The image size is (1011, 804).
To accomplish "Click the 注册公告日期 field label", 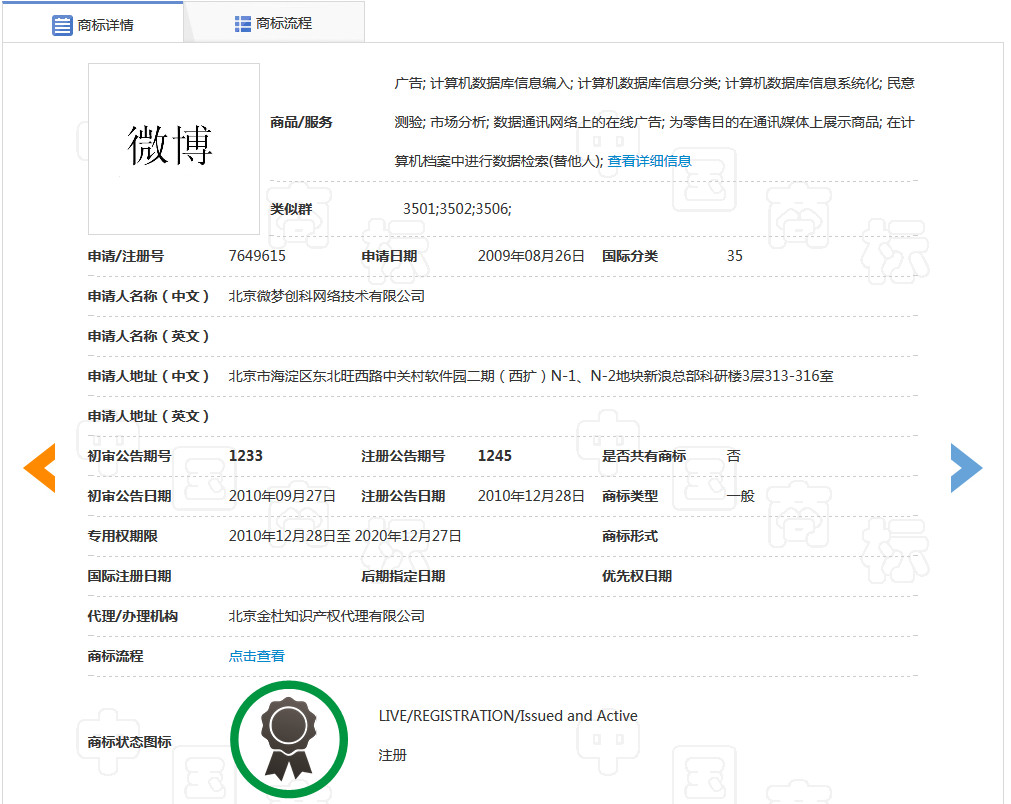I will [403, 496].
